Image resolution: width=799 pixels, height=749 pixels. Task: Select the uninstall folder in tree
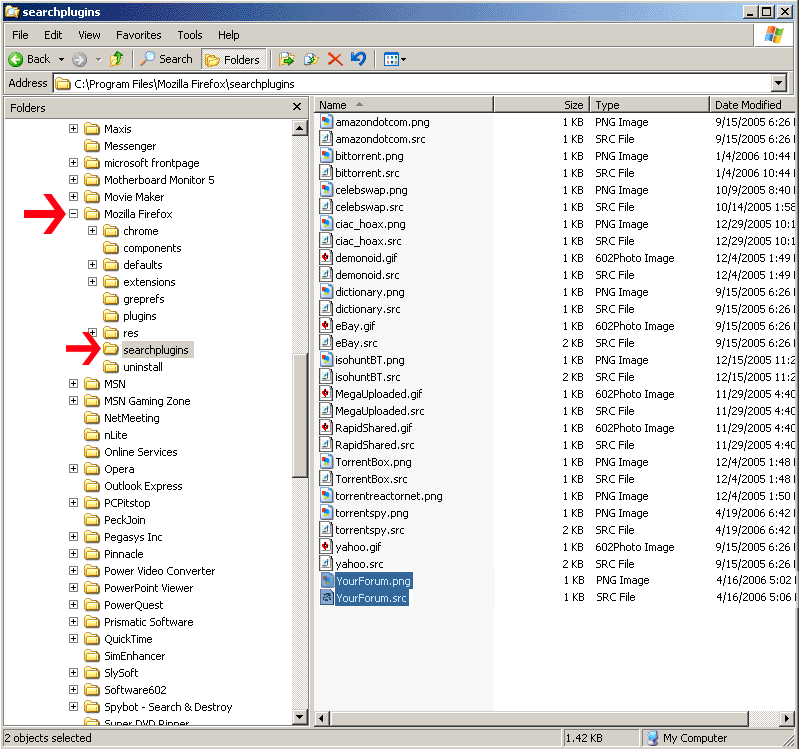[143, 367]
